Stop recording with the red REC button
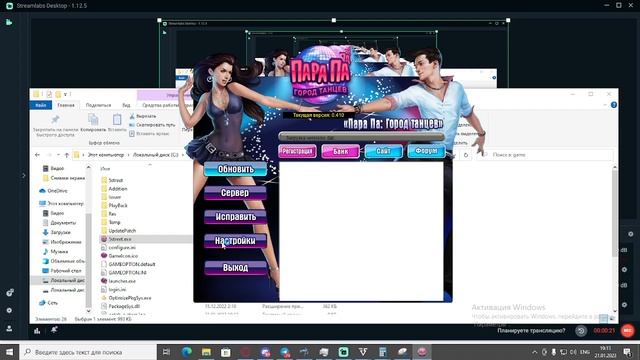The width and height of the screenshot is (640, 360). tap(627, 331)
